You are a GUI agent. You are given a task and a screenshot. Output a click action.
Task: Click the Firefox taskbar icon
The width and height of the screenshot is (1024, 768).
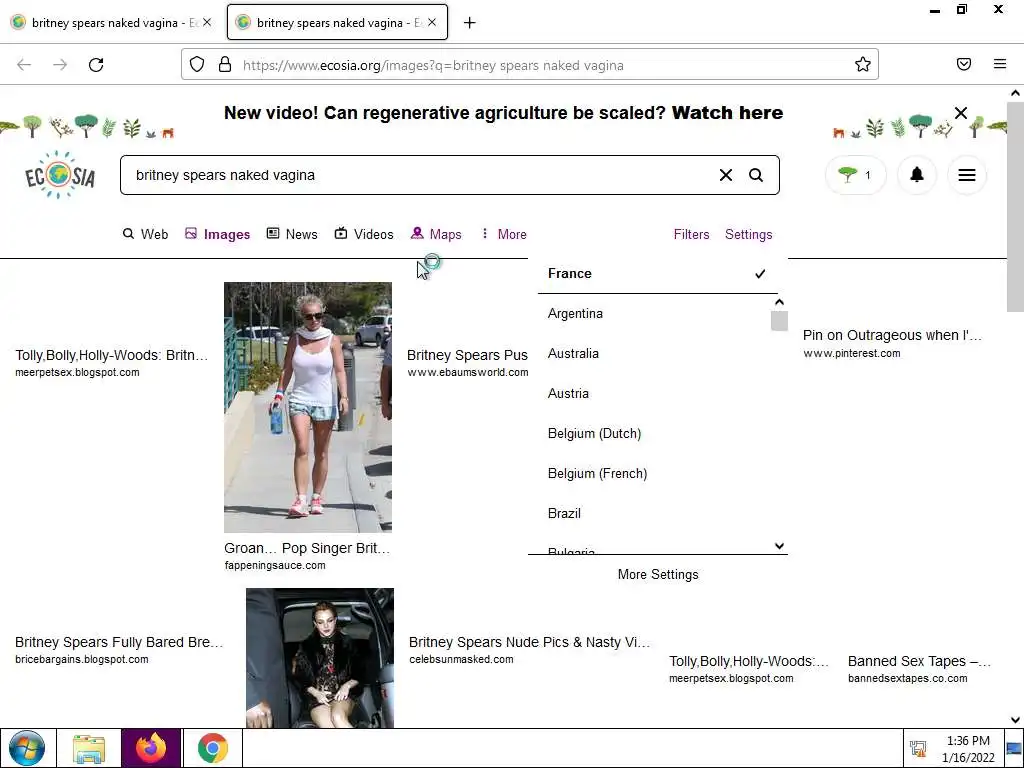(151, 748)
